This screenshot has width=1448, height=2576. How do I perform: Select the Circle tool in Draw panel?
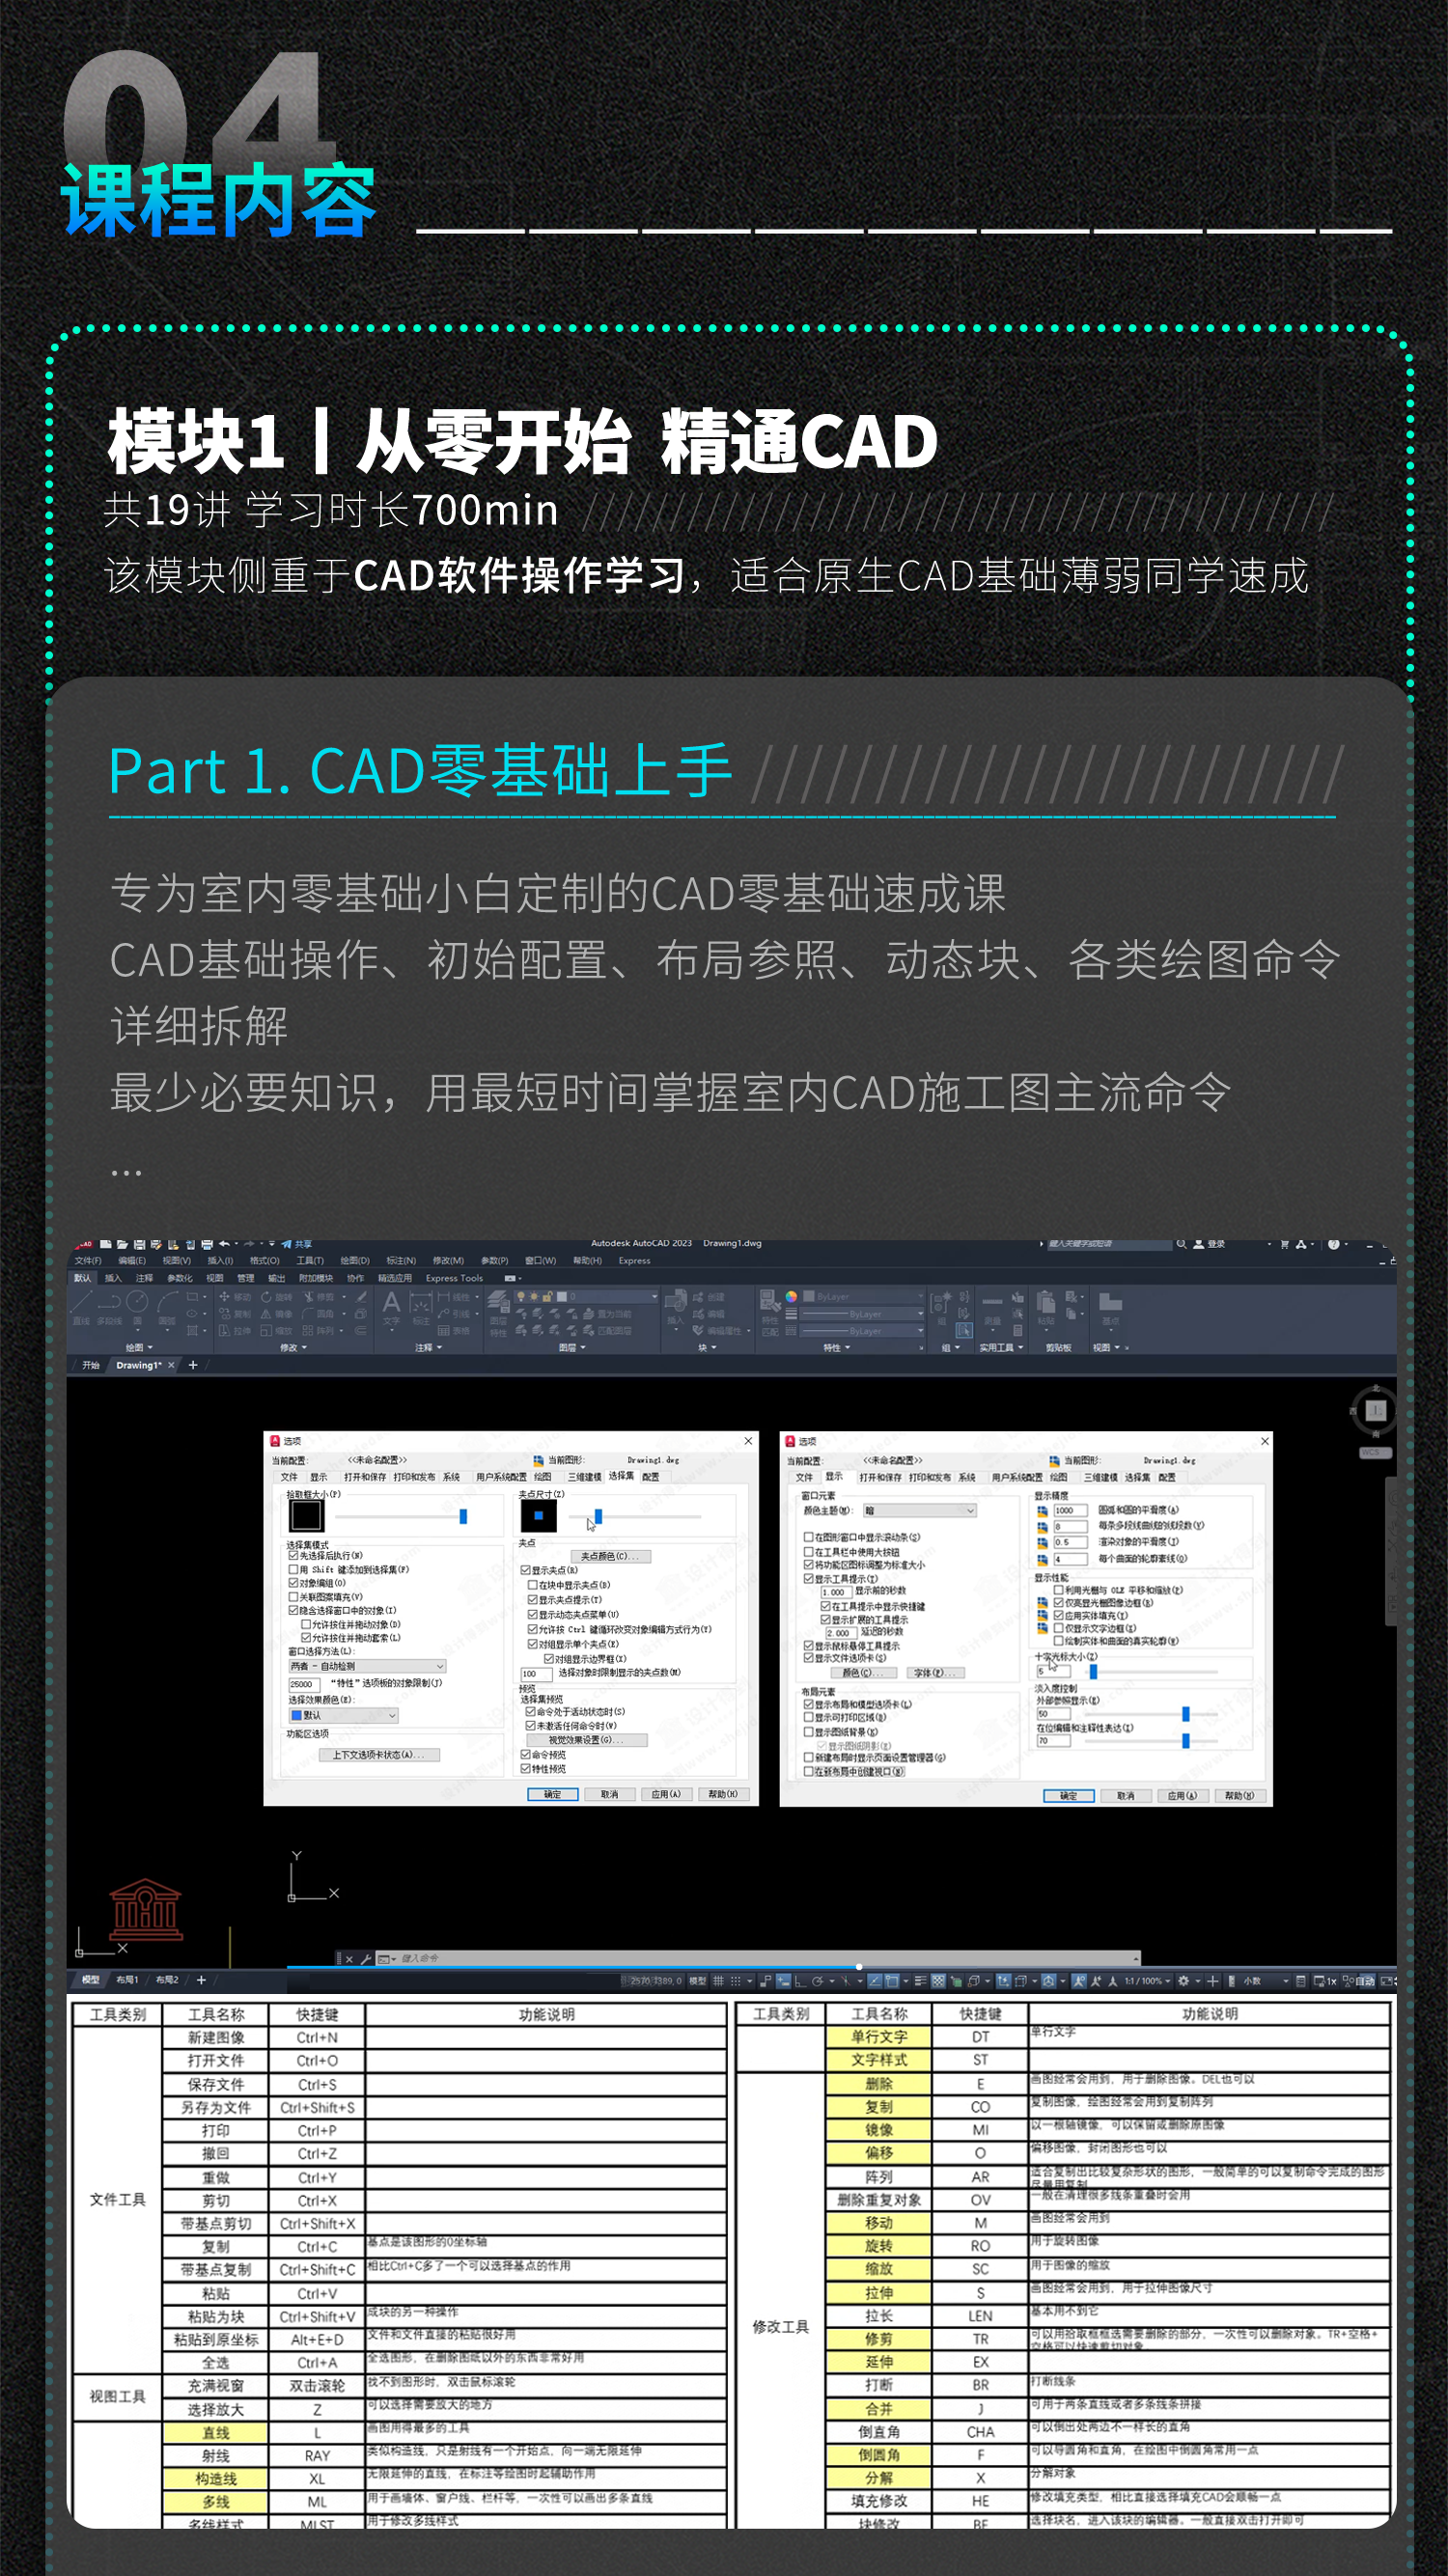(138, 1302)
